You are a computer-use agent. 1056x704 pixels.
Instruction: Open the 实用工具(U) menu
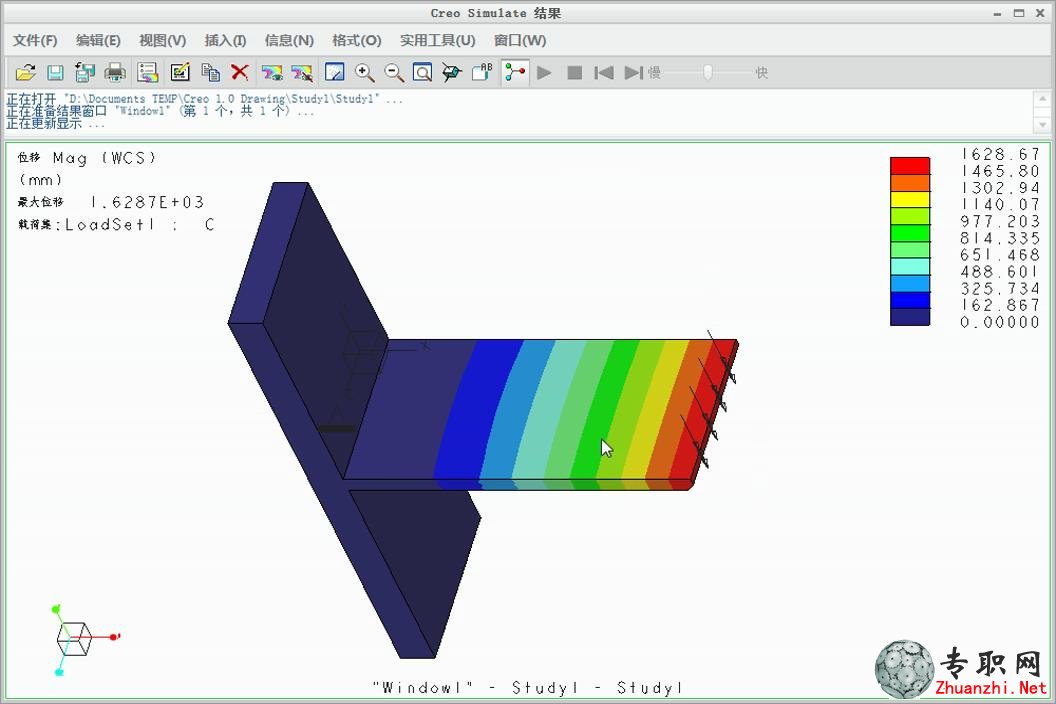click(x=438, y=40)
